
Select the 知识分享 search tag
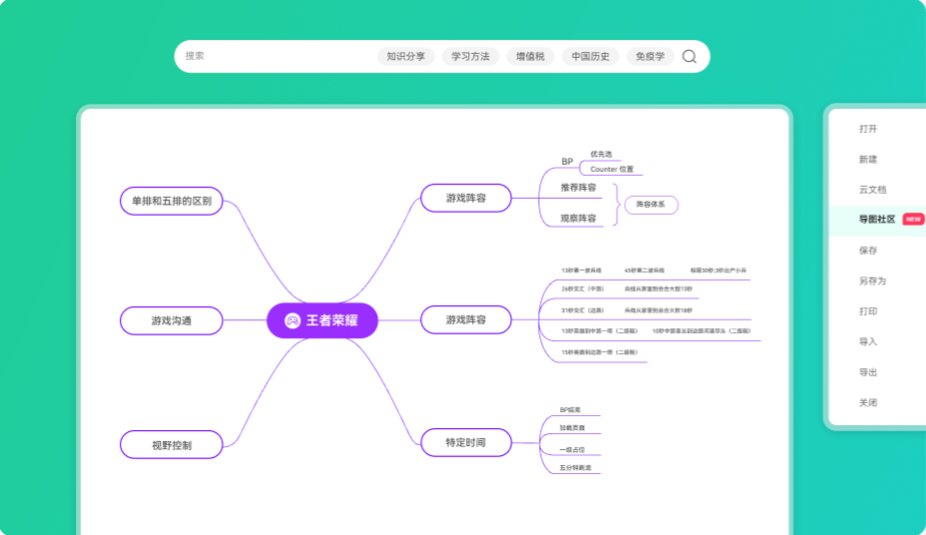[x=406, y=57]
